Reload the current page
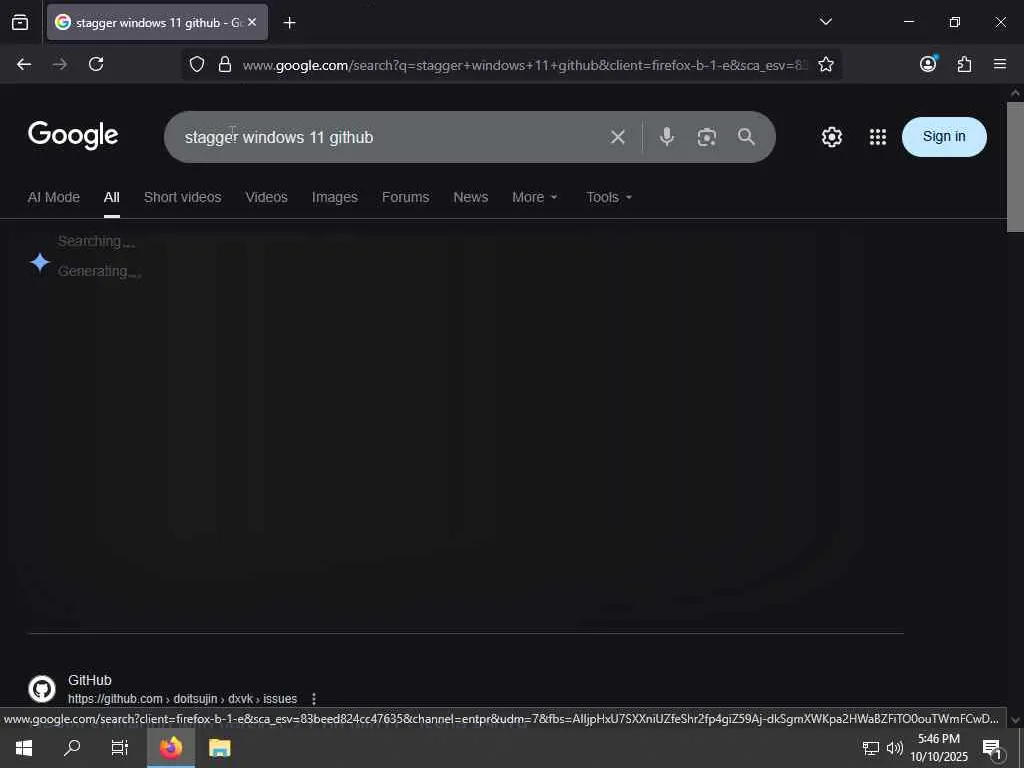The height and width of the screenshot is (768, 1024). tap(96, 64)
